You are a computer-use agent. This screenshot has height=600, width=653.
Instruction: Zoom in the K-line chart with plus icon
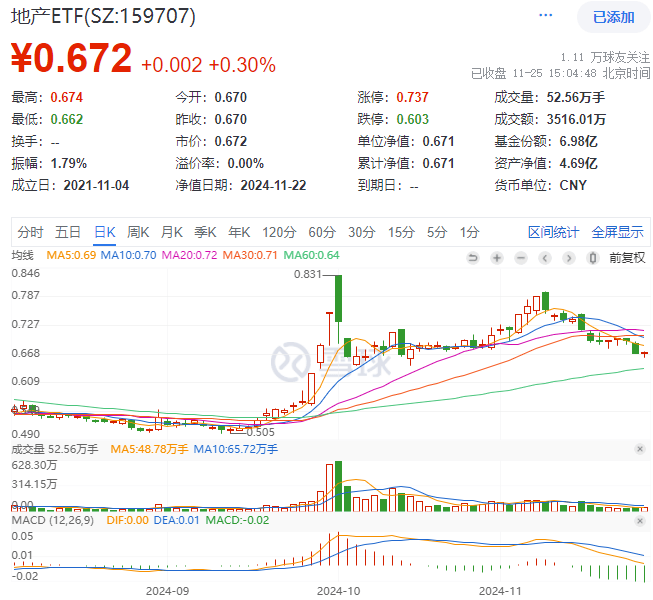(497, 258)
